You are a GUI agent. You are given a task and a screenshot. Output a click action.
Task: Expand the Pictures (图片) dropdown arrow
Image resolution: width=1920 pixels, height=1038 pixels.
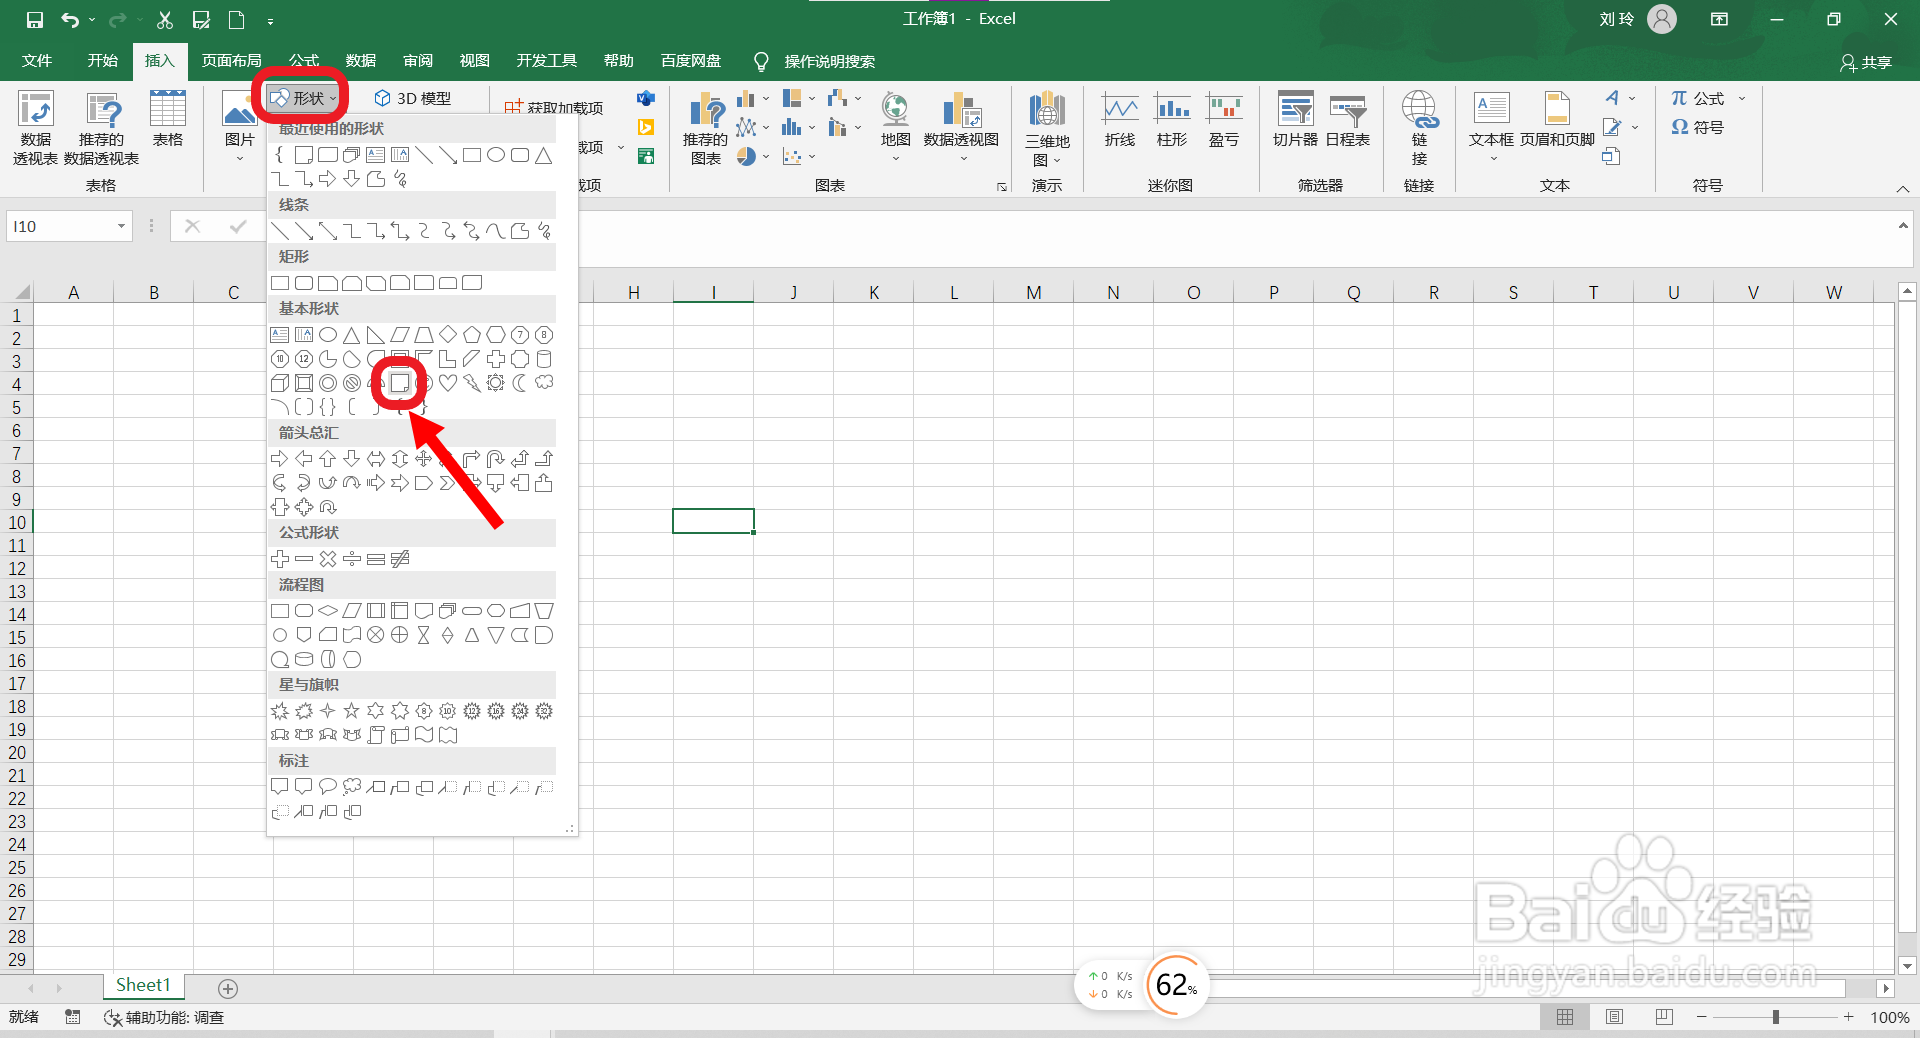point(239,158)
